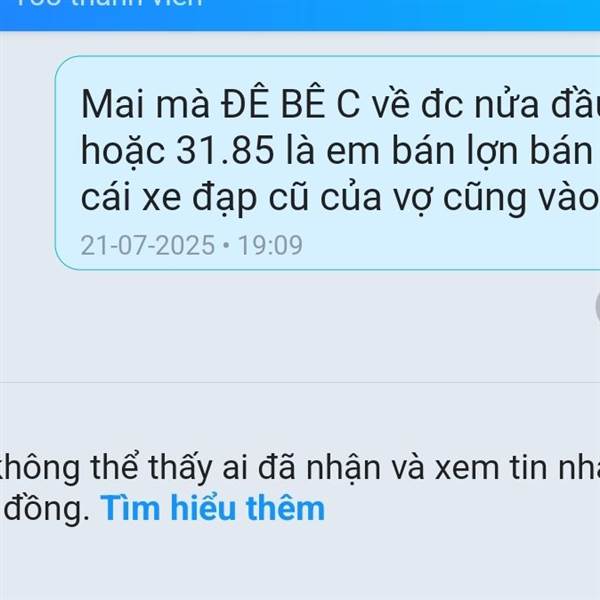The image size is (600, 600).
Task: Tap the time '19:09' in the bubble
Action: tap(271, 245)
